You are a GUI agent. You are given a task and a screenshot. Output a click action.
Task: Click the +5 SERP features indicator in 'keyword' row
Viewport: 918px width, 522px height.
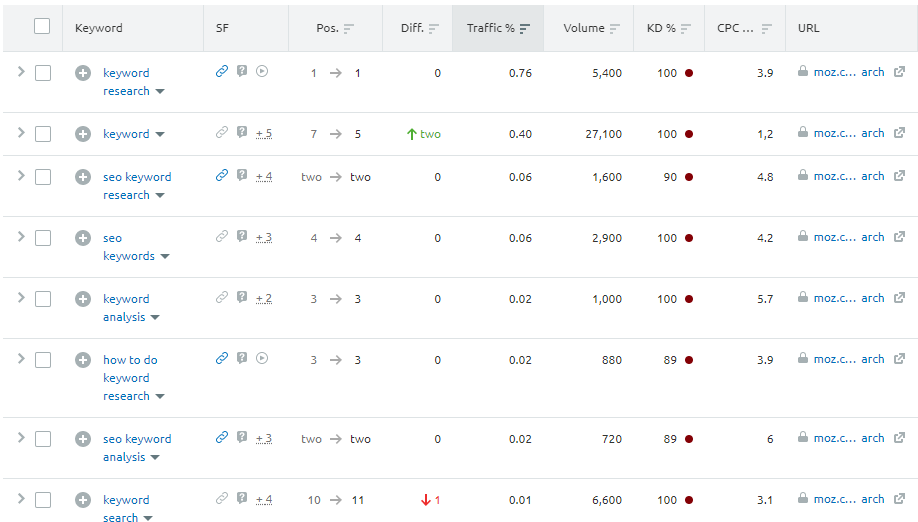(264, 133)
